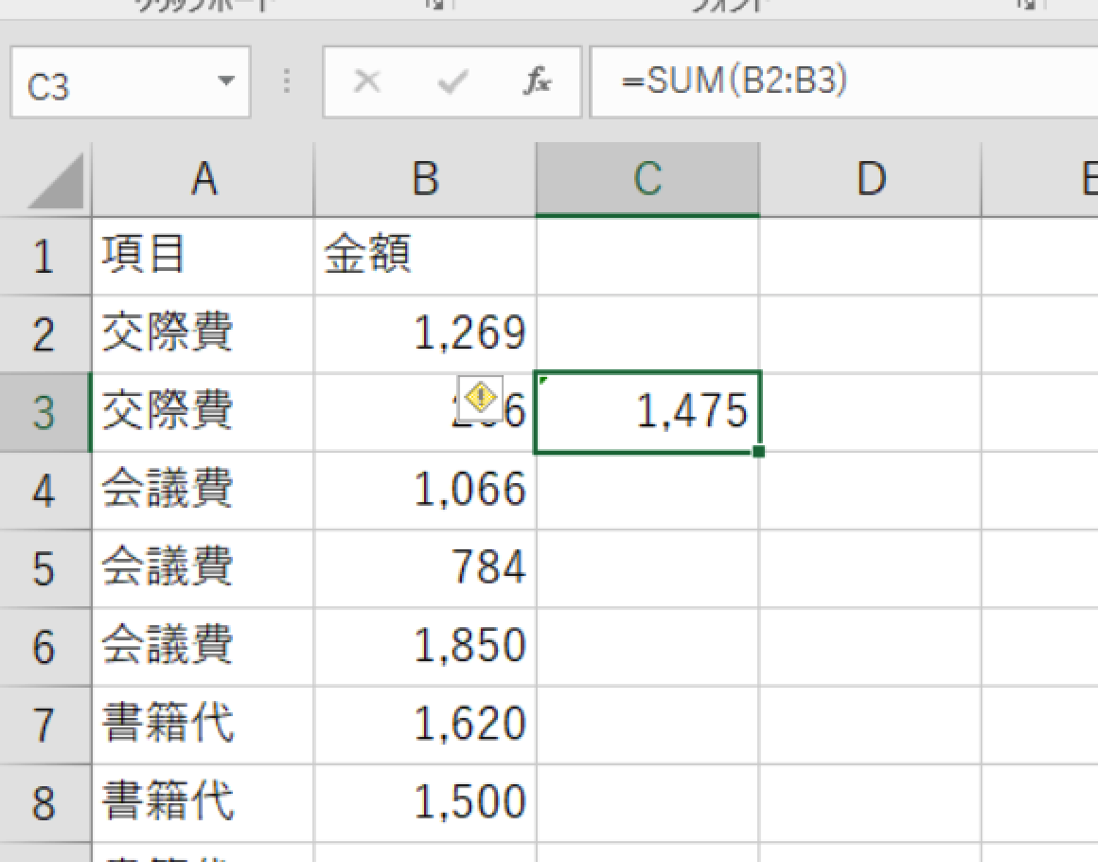
Task: Click cell A7 containing 書籍代
Action: pos(203,725)
